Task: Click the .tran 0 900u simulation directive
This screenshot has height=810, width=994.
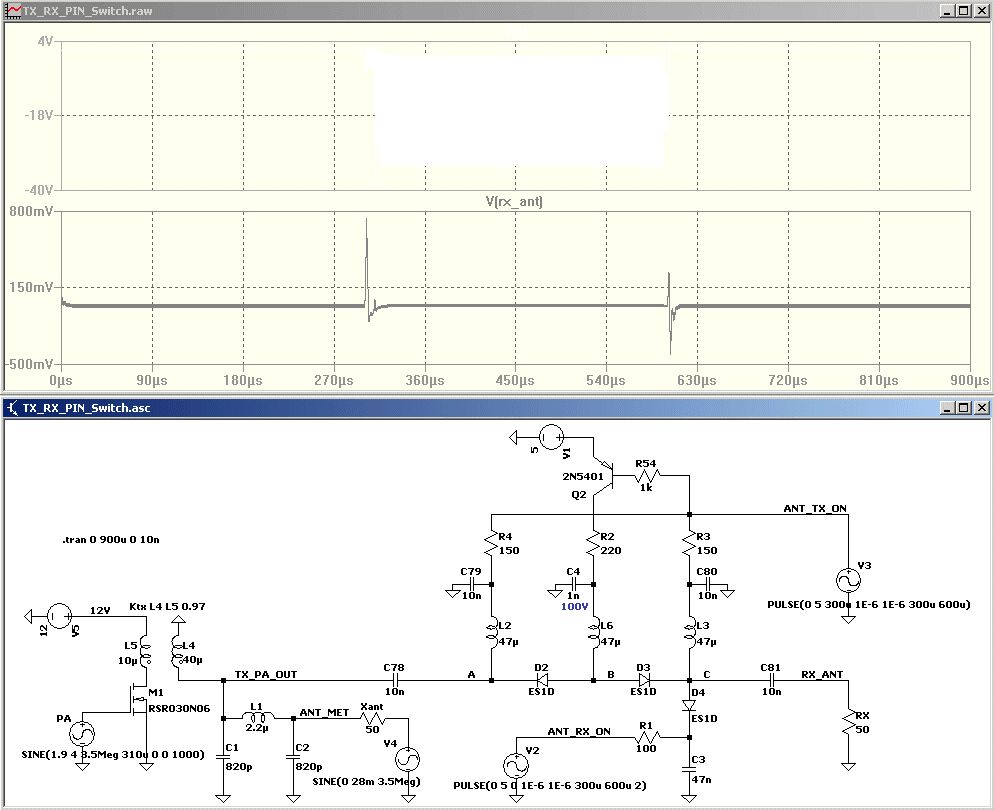Action: click(x=110, y=540)
